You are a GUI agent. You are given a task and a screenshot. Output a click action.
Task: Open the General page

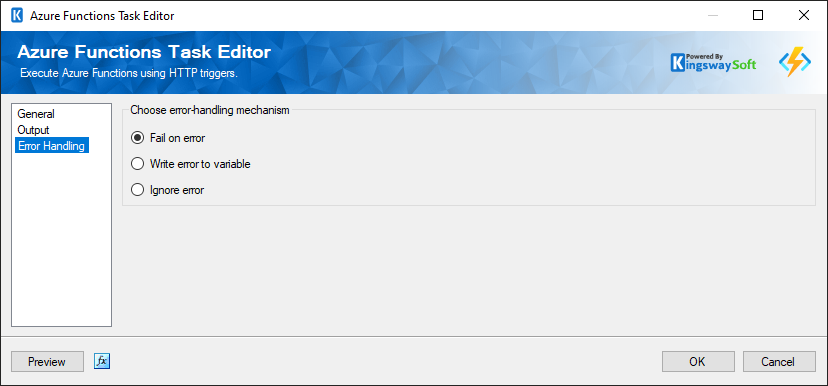tap(36, 114)
